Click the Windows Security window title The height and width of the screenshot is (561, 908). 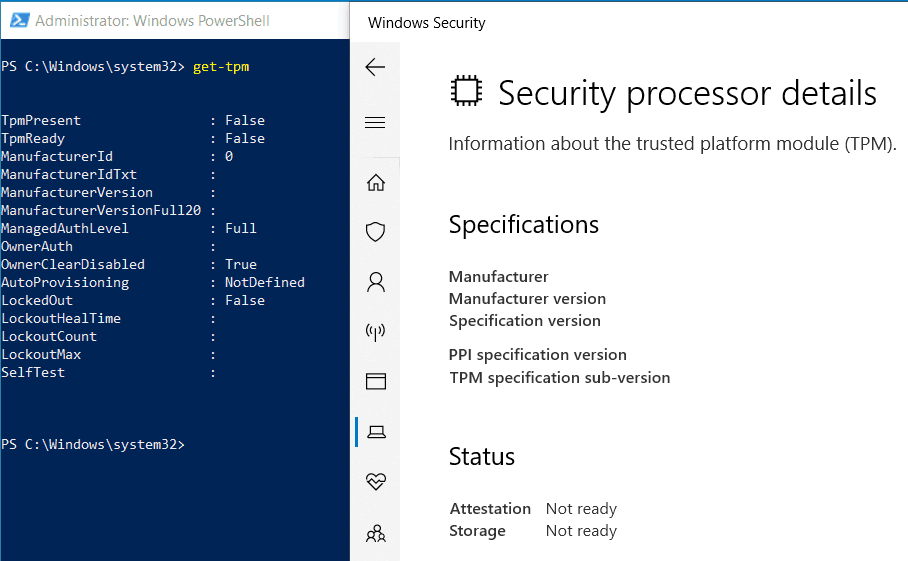tap(427, 23)
